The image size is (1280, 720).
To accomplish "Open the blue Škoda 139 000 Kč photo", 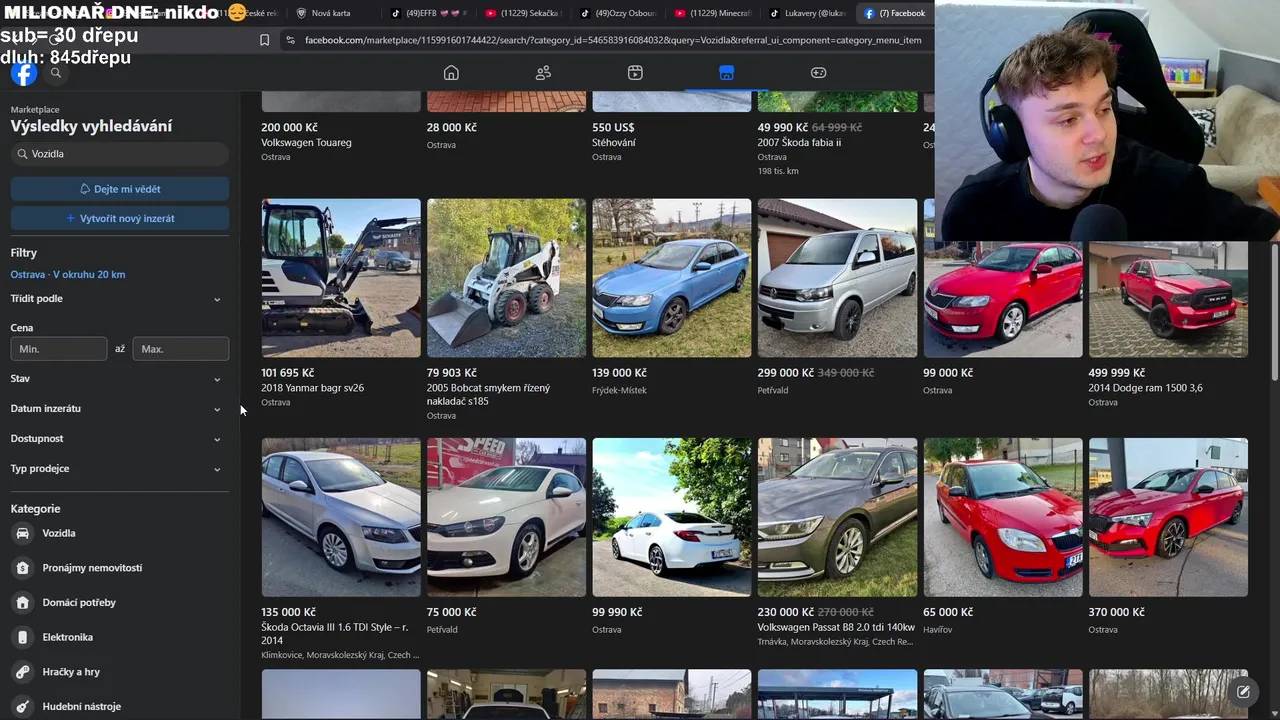I will coord(672,278).
